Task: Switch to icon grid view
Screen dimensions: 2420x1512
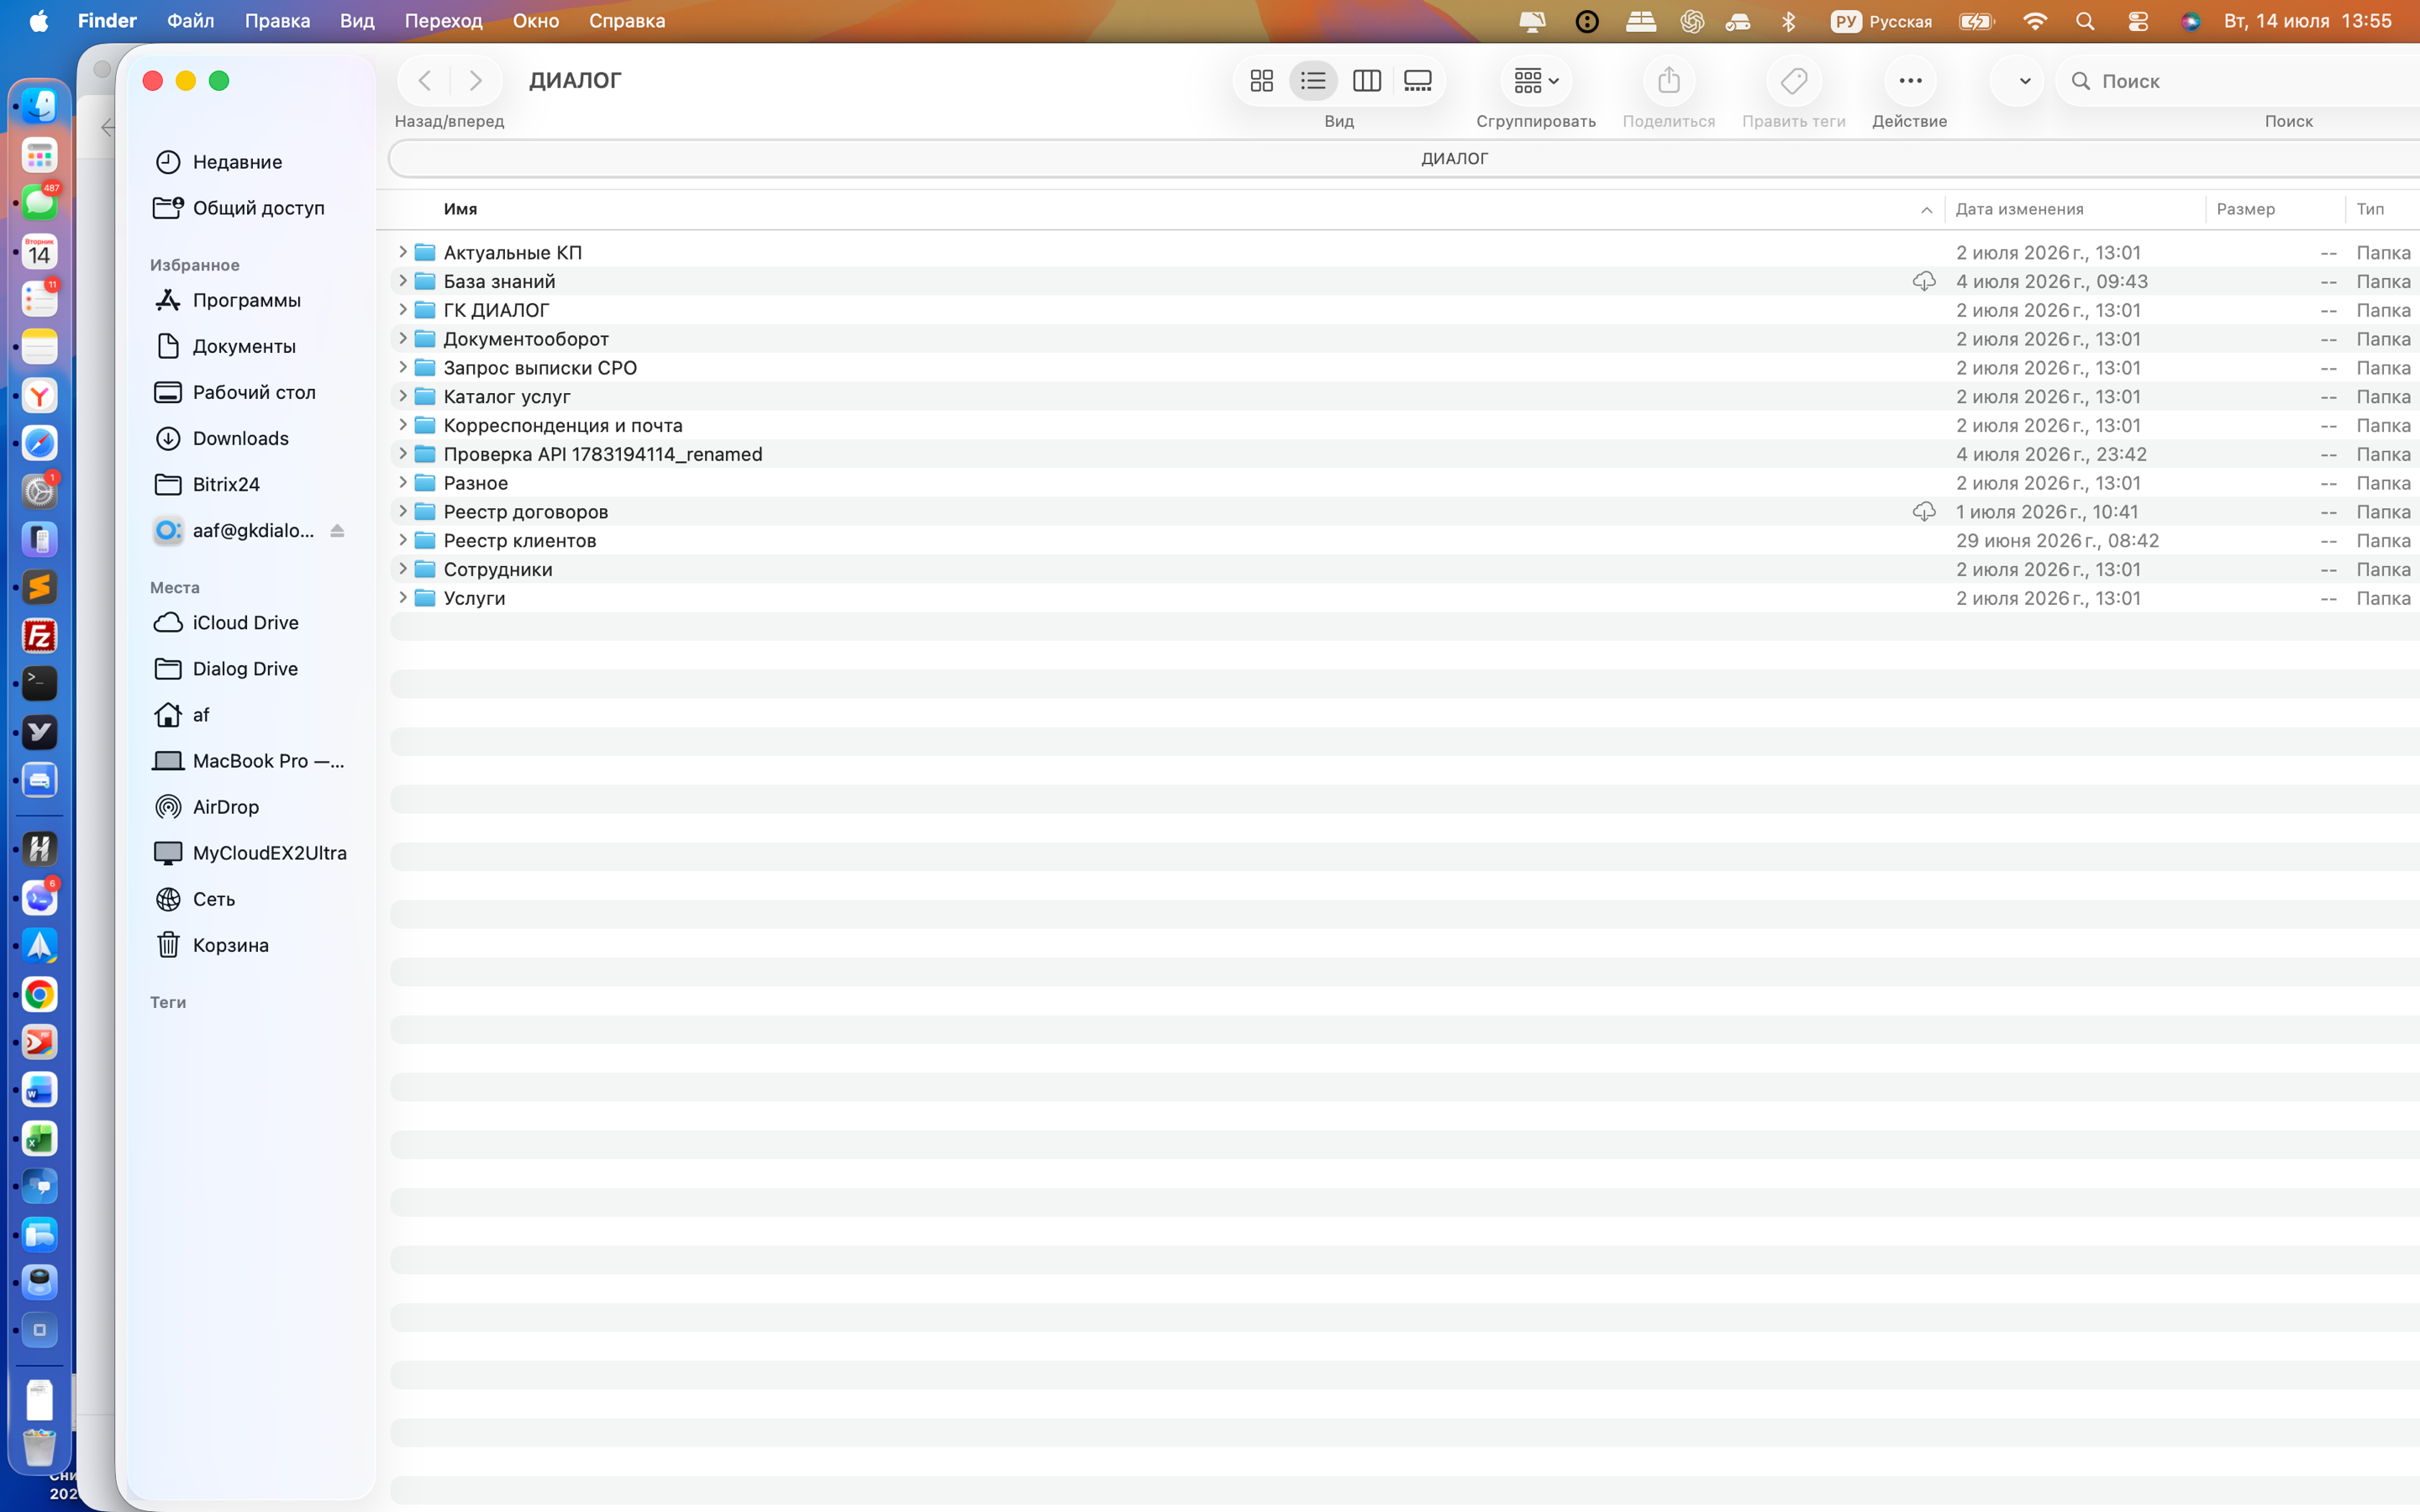Action: pos(1261,81)
